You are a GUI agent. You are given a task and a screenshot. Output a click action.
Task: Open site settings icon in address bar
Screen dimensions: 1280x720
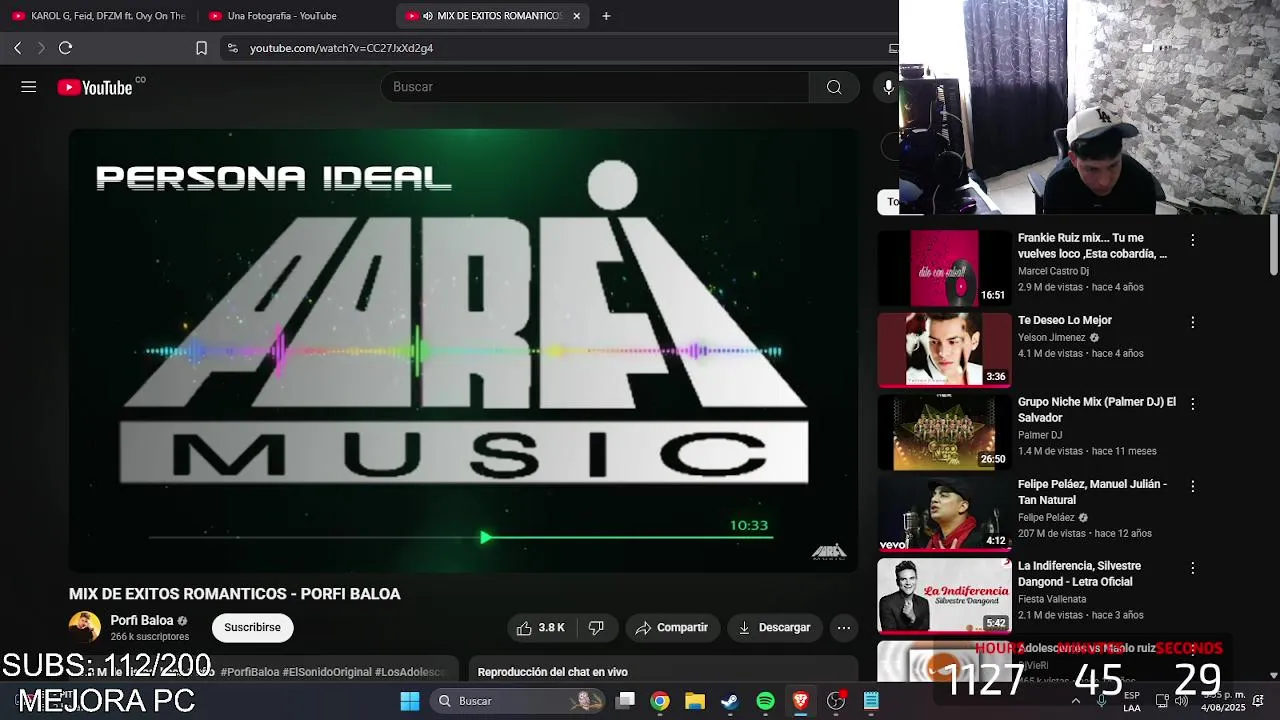pos(232,48)
